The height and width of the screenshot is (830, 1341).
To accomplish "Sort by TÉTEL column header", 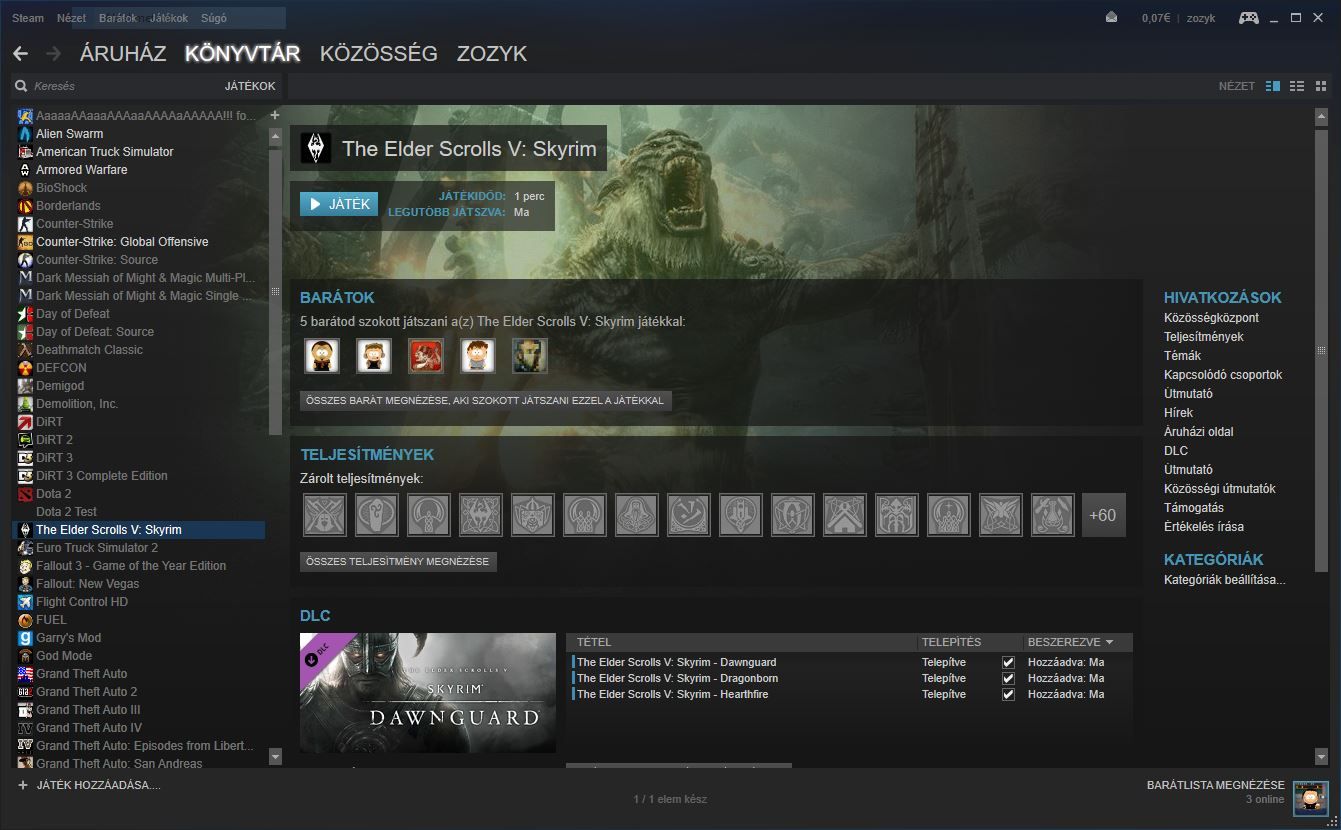I will coord(742,642).
